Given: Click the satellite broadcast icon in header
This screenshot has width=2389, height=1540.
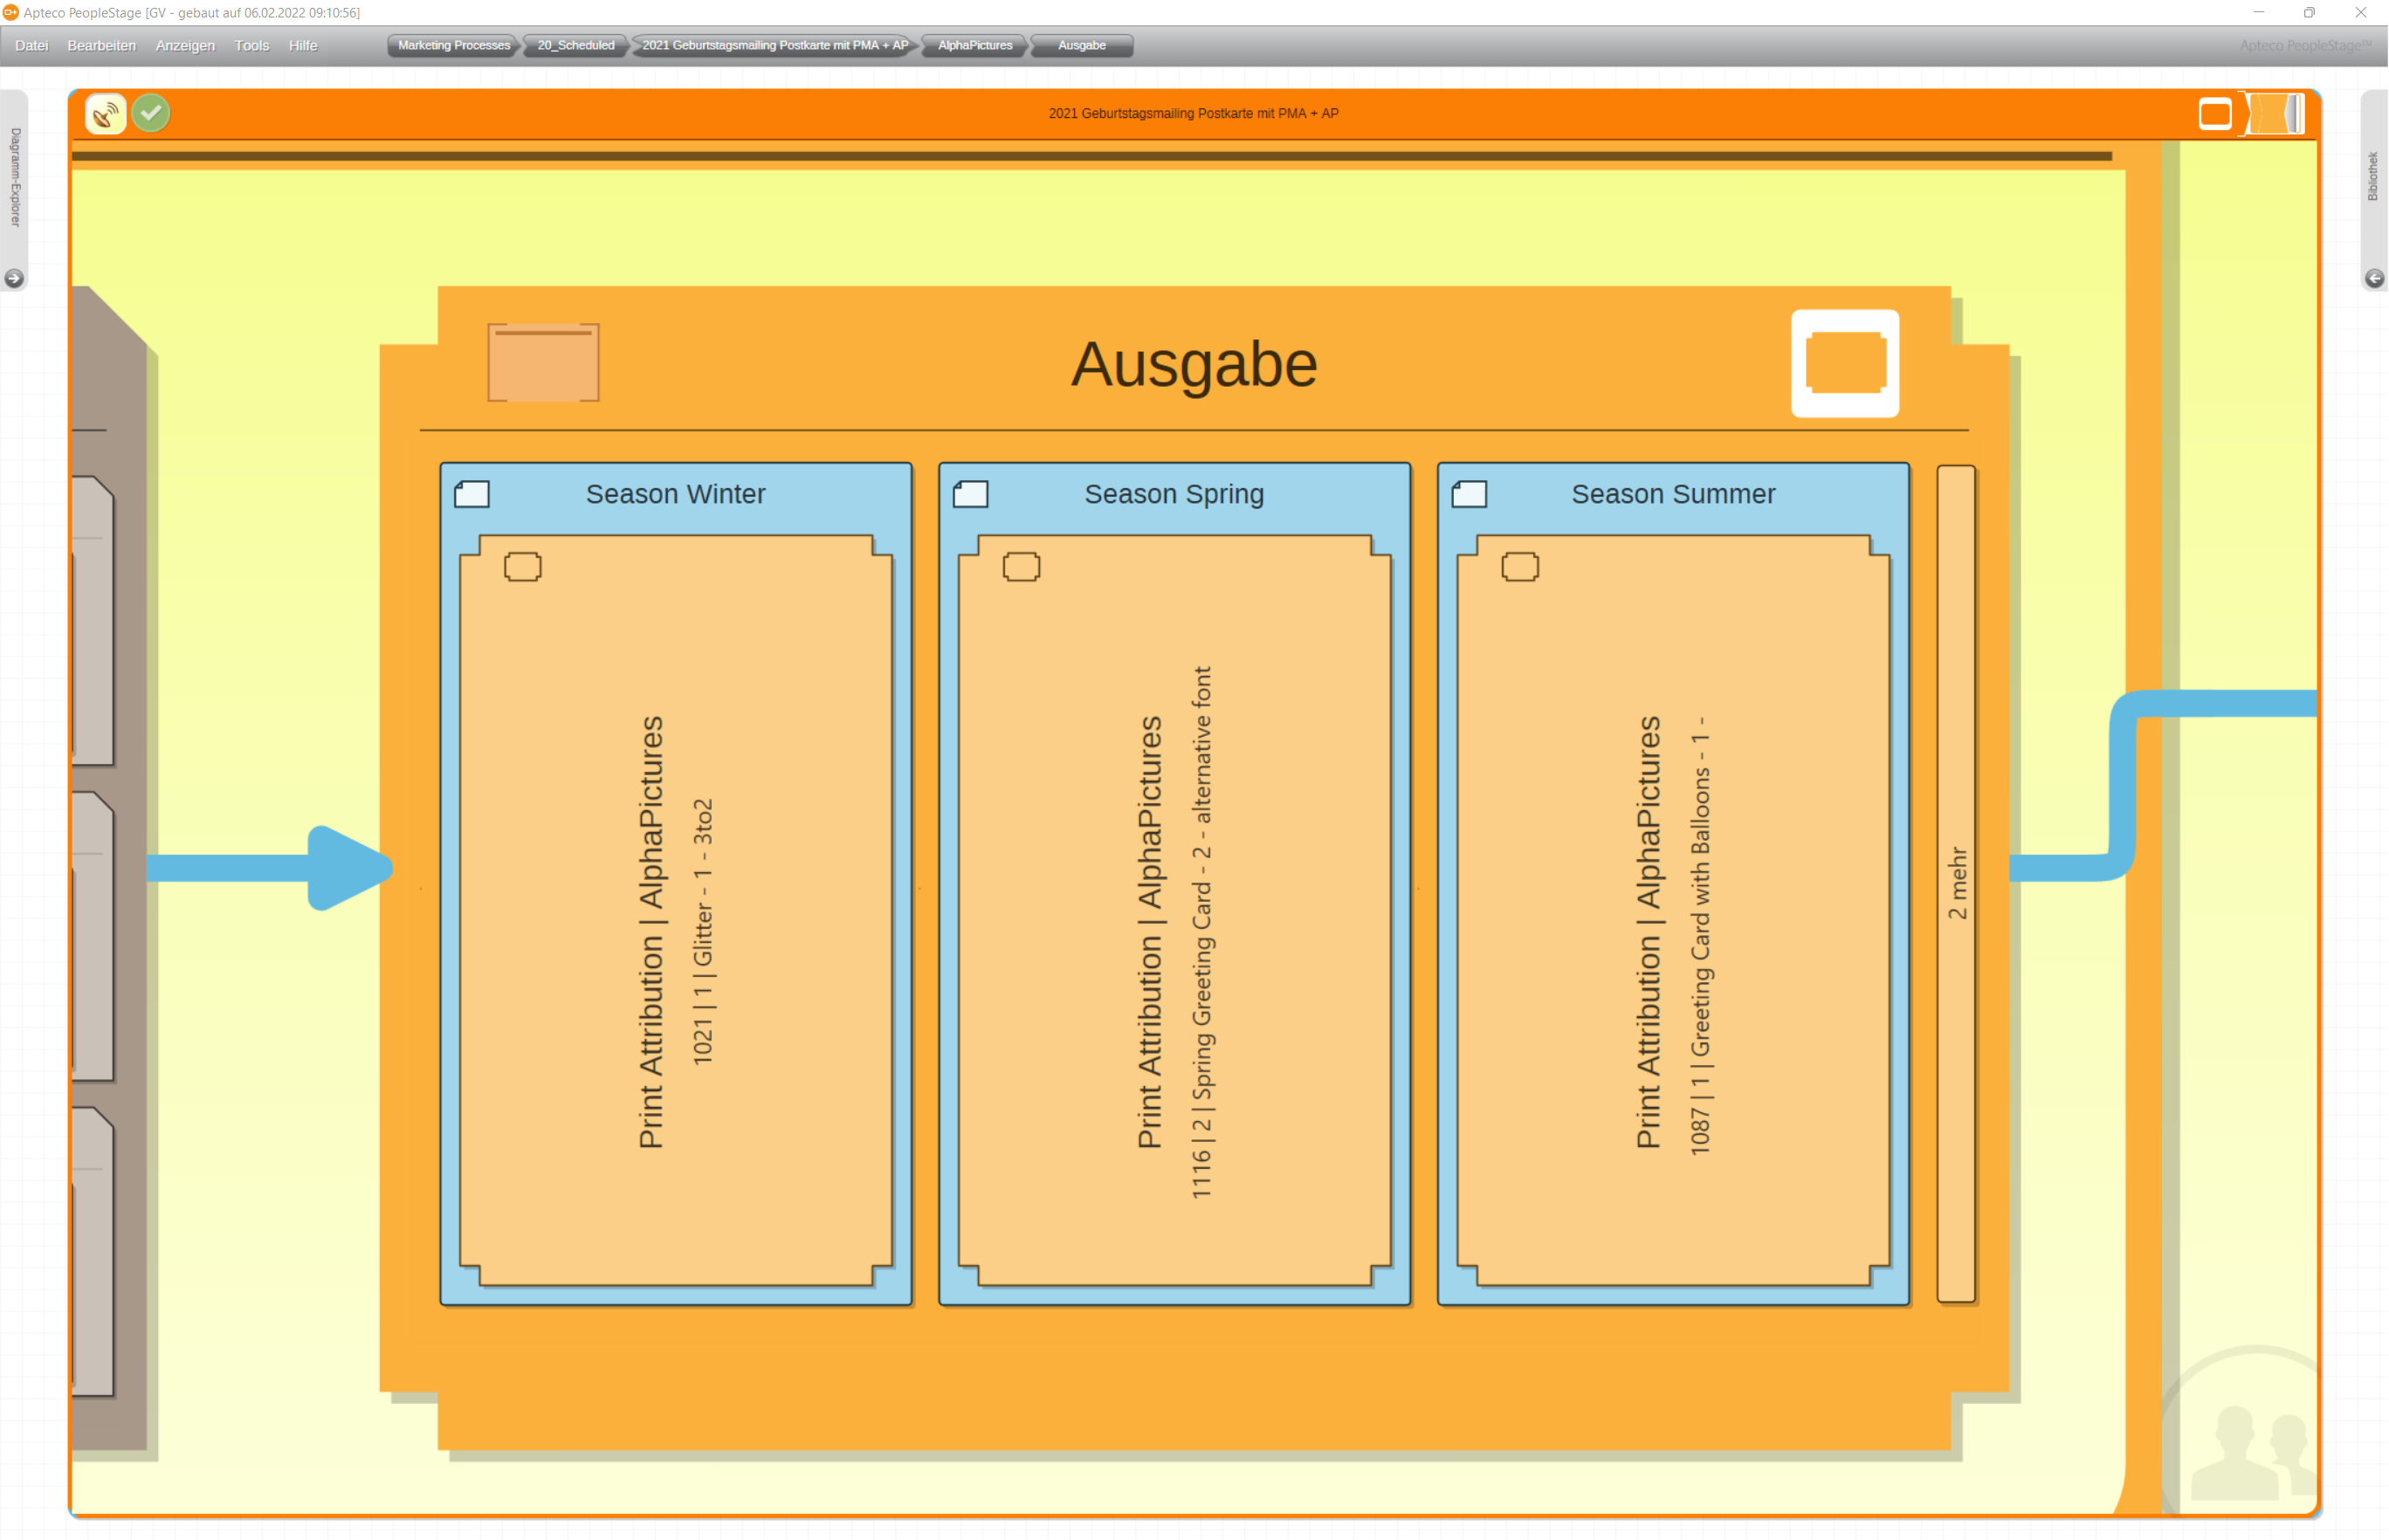Looking at the screenshot, I should pyautogui.click(x=106, y=114).
